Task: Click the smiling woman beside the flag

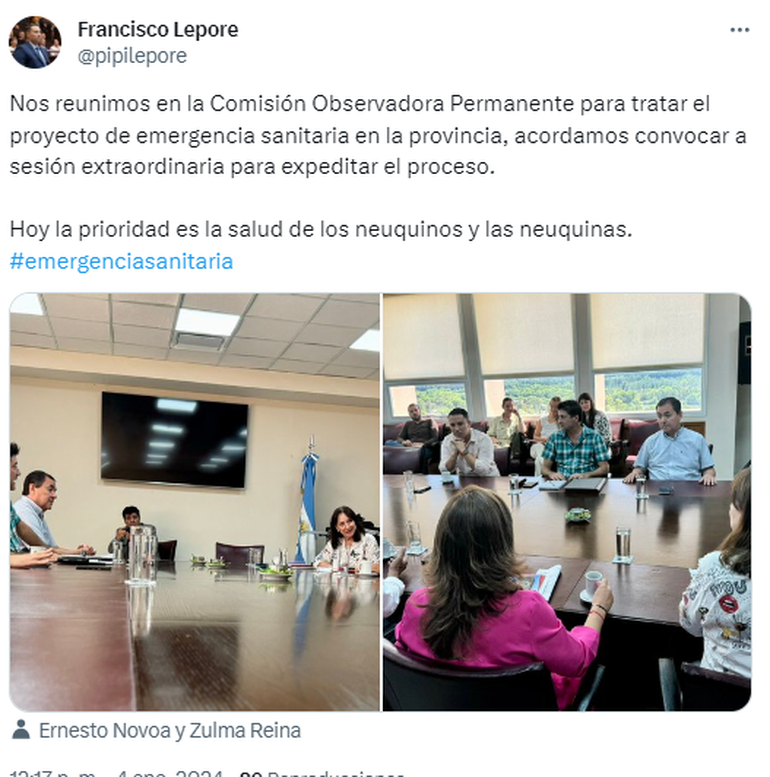Action: 349,538
